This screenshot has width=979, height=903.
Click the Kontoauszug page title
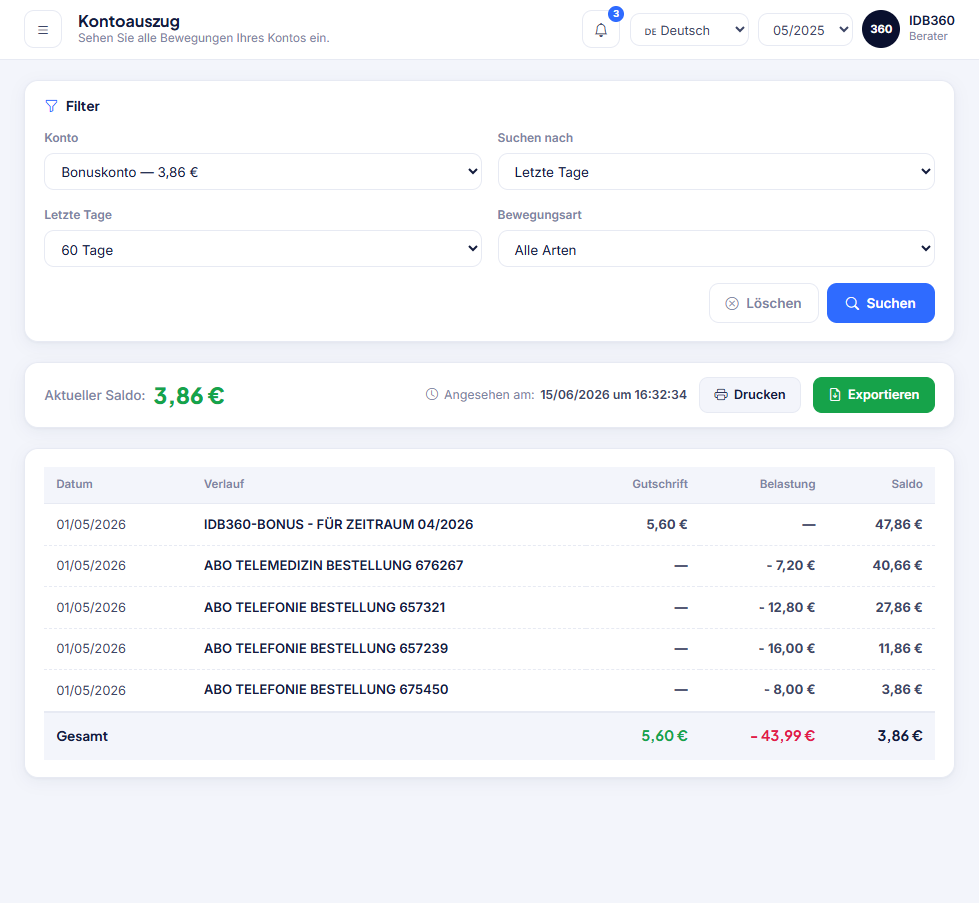click(x=129, y=21)
